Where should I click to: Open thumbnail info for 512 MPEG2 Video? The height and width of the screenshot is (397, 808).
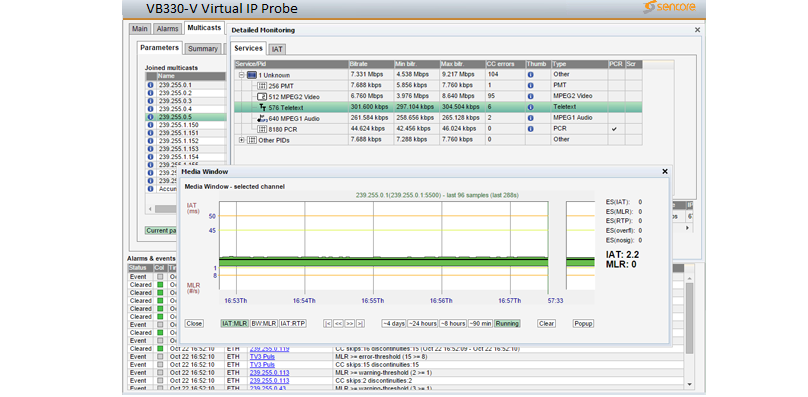(x=531, y=96)
